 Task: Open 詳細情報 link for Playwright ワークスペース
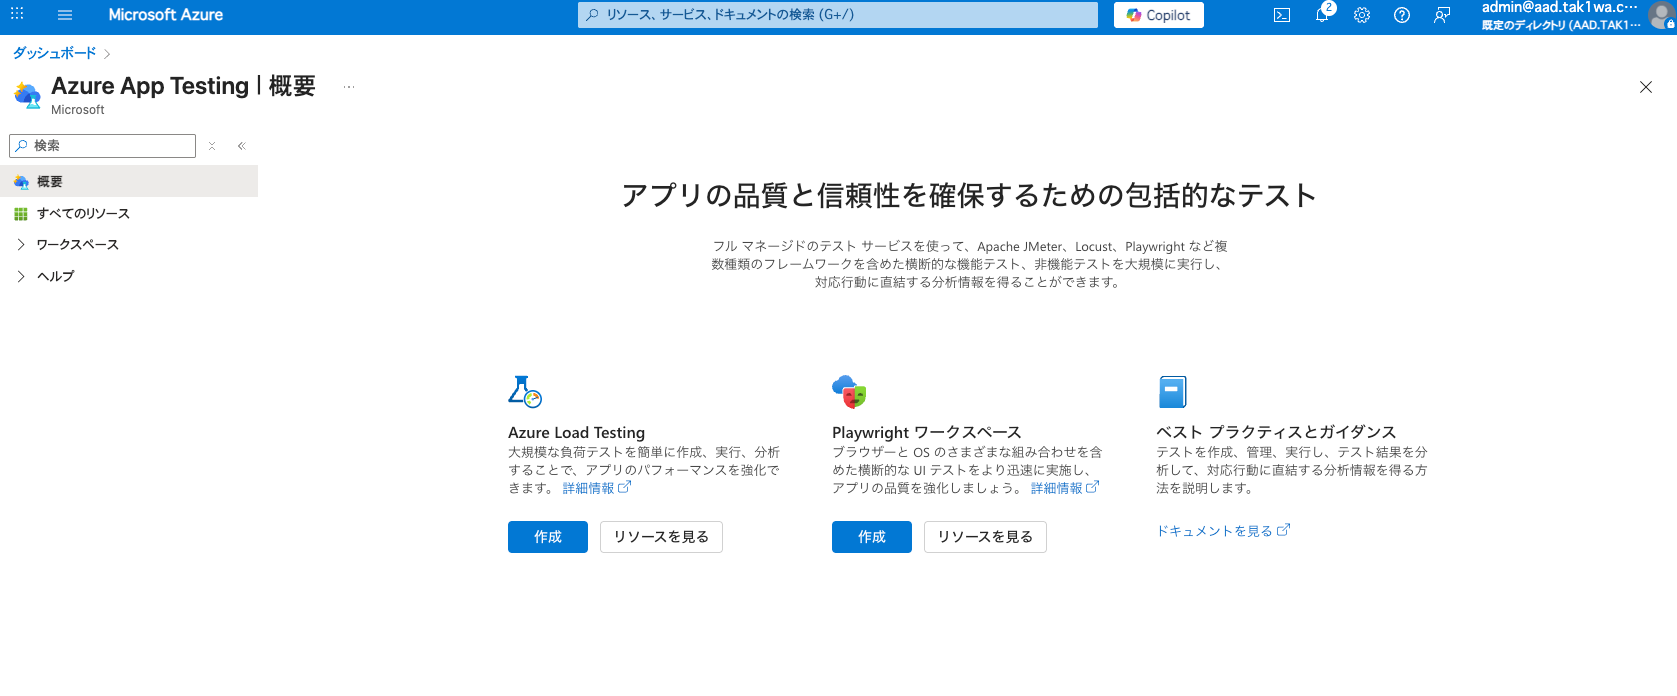pos(1065,488)
